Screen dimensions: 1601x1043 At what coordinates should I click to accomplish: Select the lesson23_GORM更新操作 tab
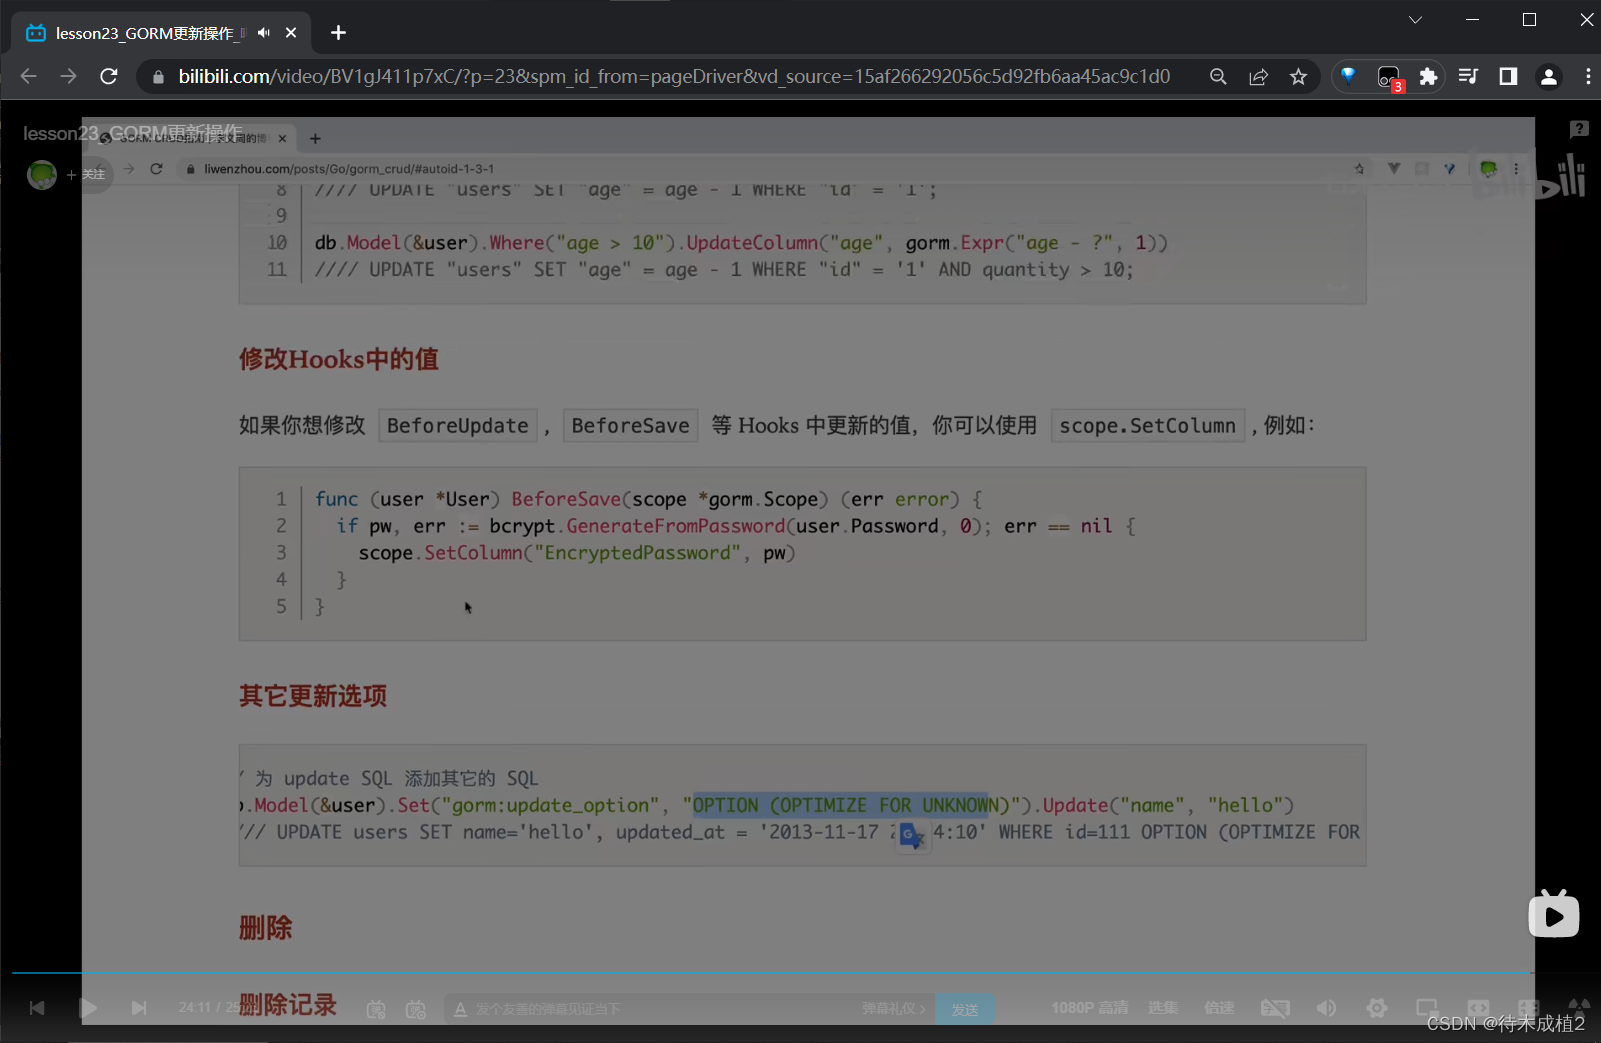pos(160,33)
